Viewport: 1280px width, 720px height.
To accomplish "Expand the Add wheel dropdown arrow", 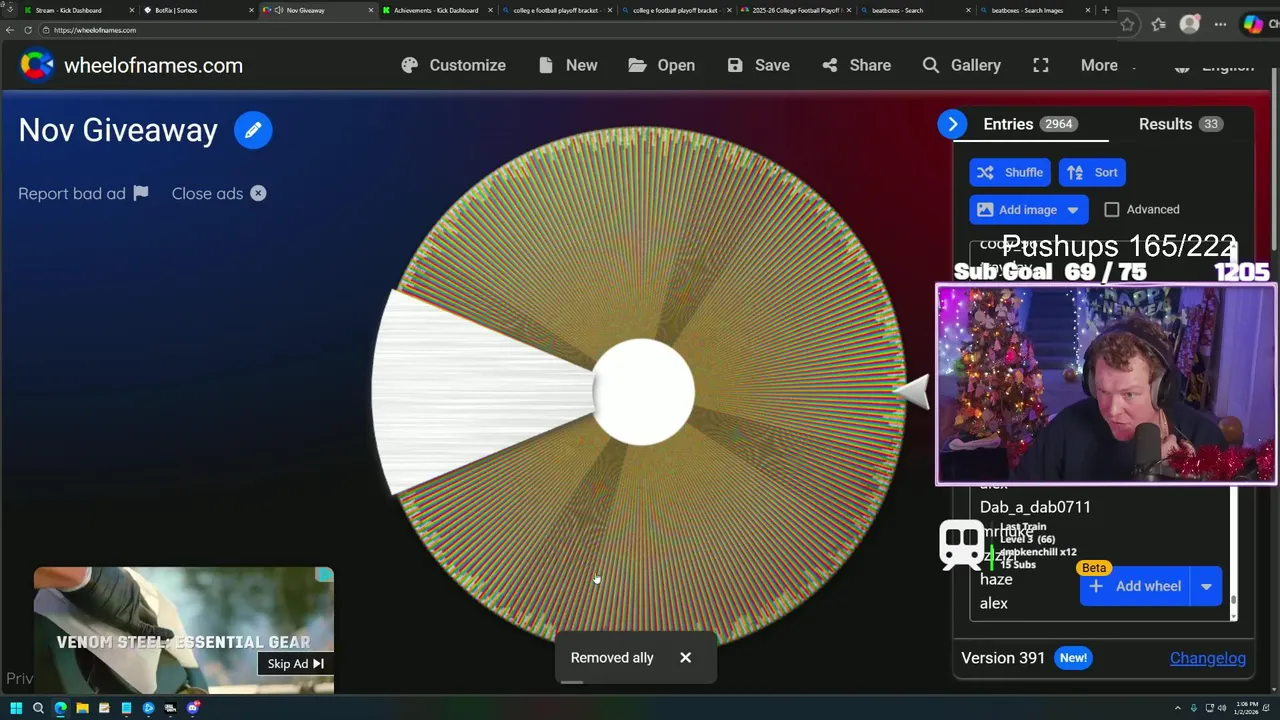I will click(1206, 586).
